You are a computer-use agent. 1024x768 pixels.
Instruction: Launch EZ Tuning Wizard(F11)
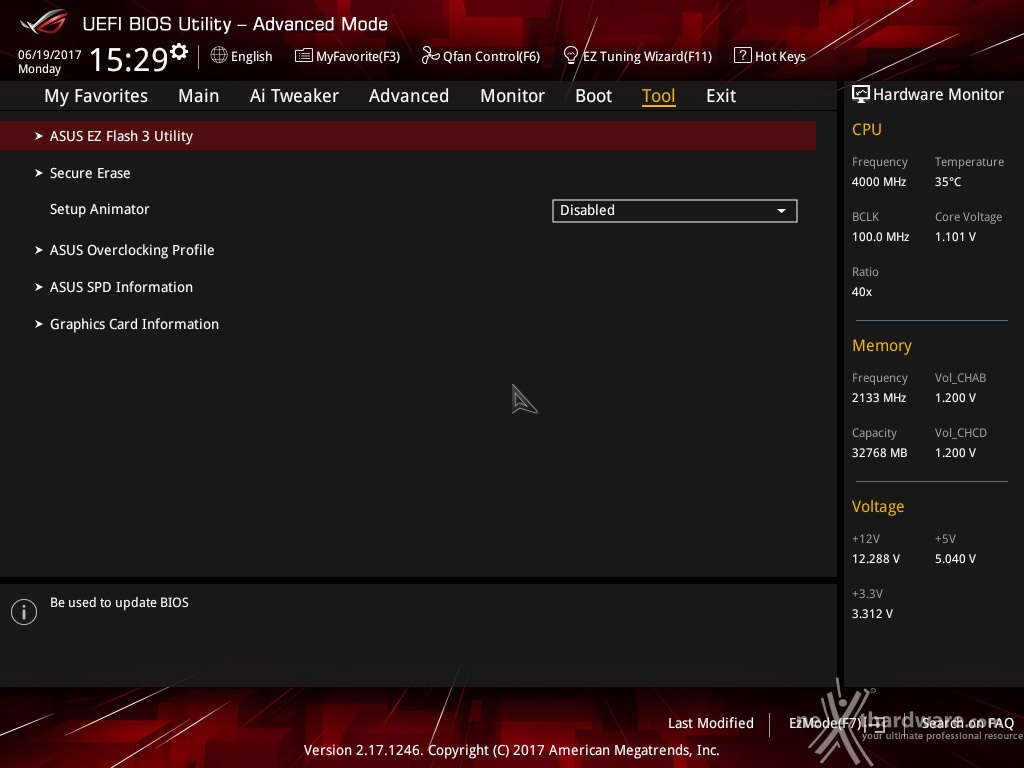(638, 56)
